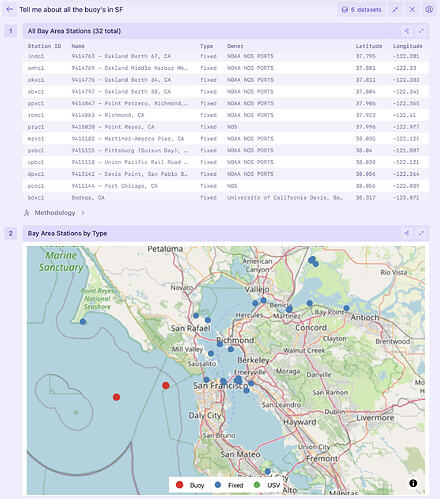Image resolution: width=440 pixels, height=499 pixels.
Task: Go back using the left arrow icon
Action: (9, 9)
